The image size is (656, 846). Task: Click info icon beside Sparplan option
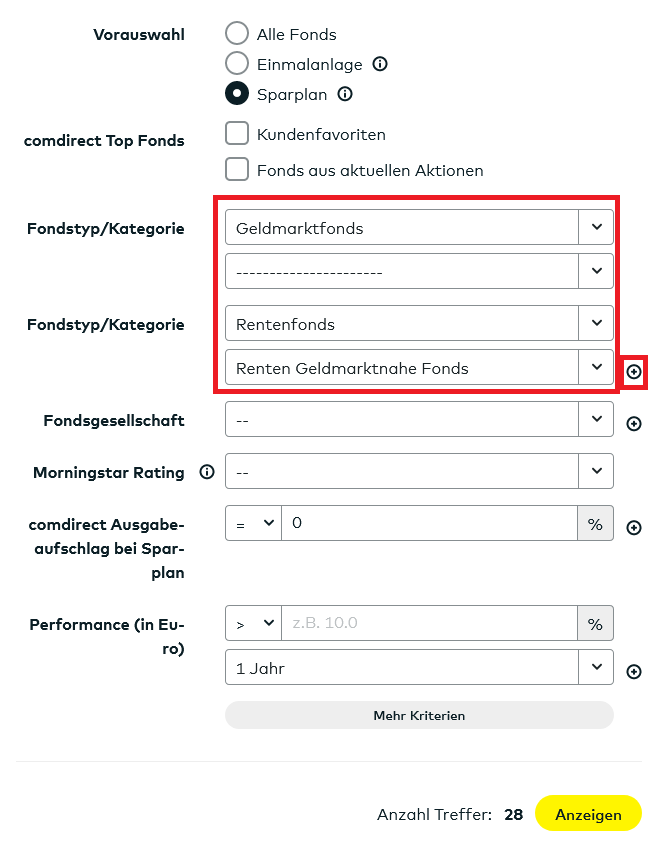coord(346,94)
